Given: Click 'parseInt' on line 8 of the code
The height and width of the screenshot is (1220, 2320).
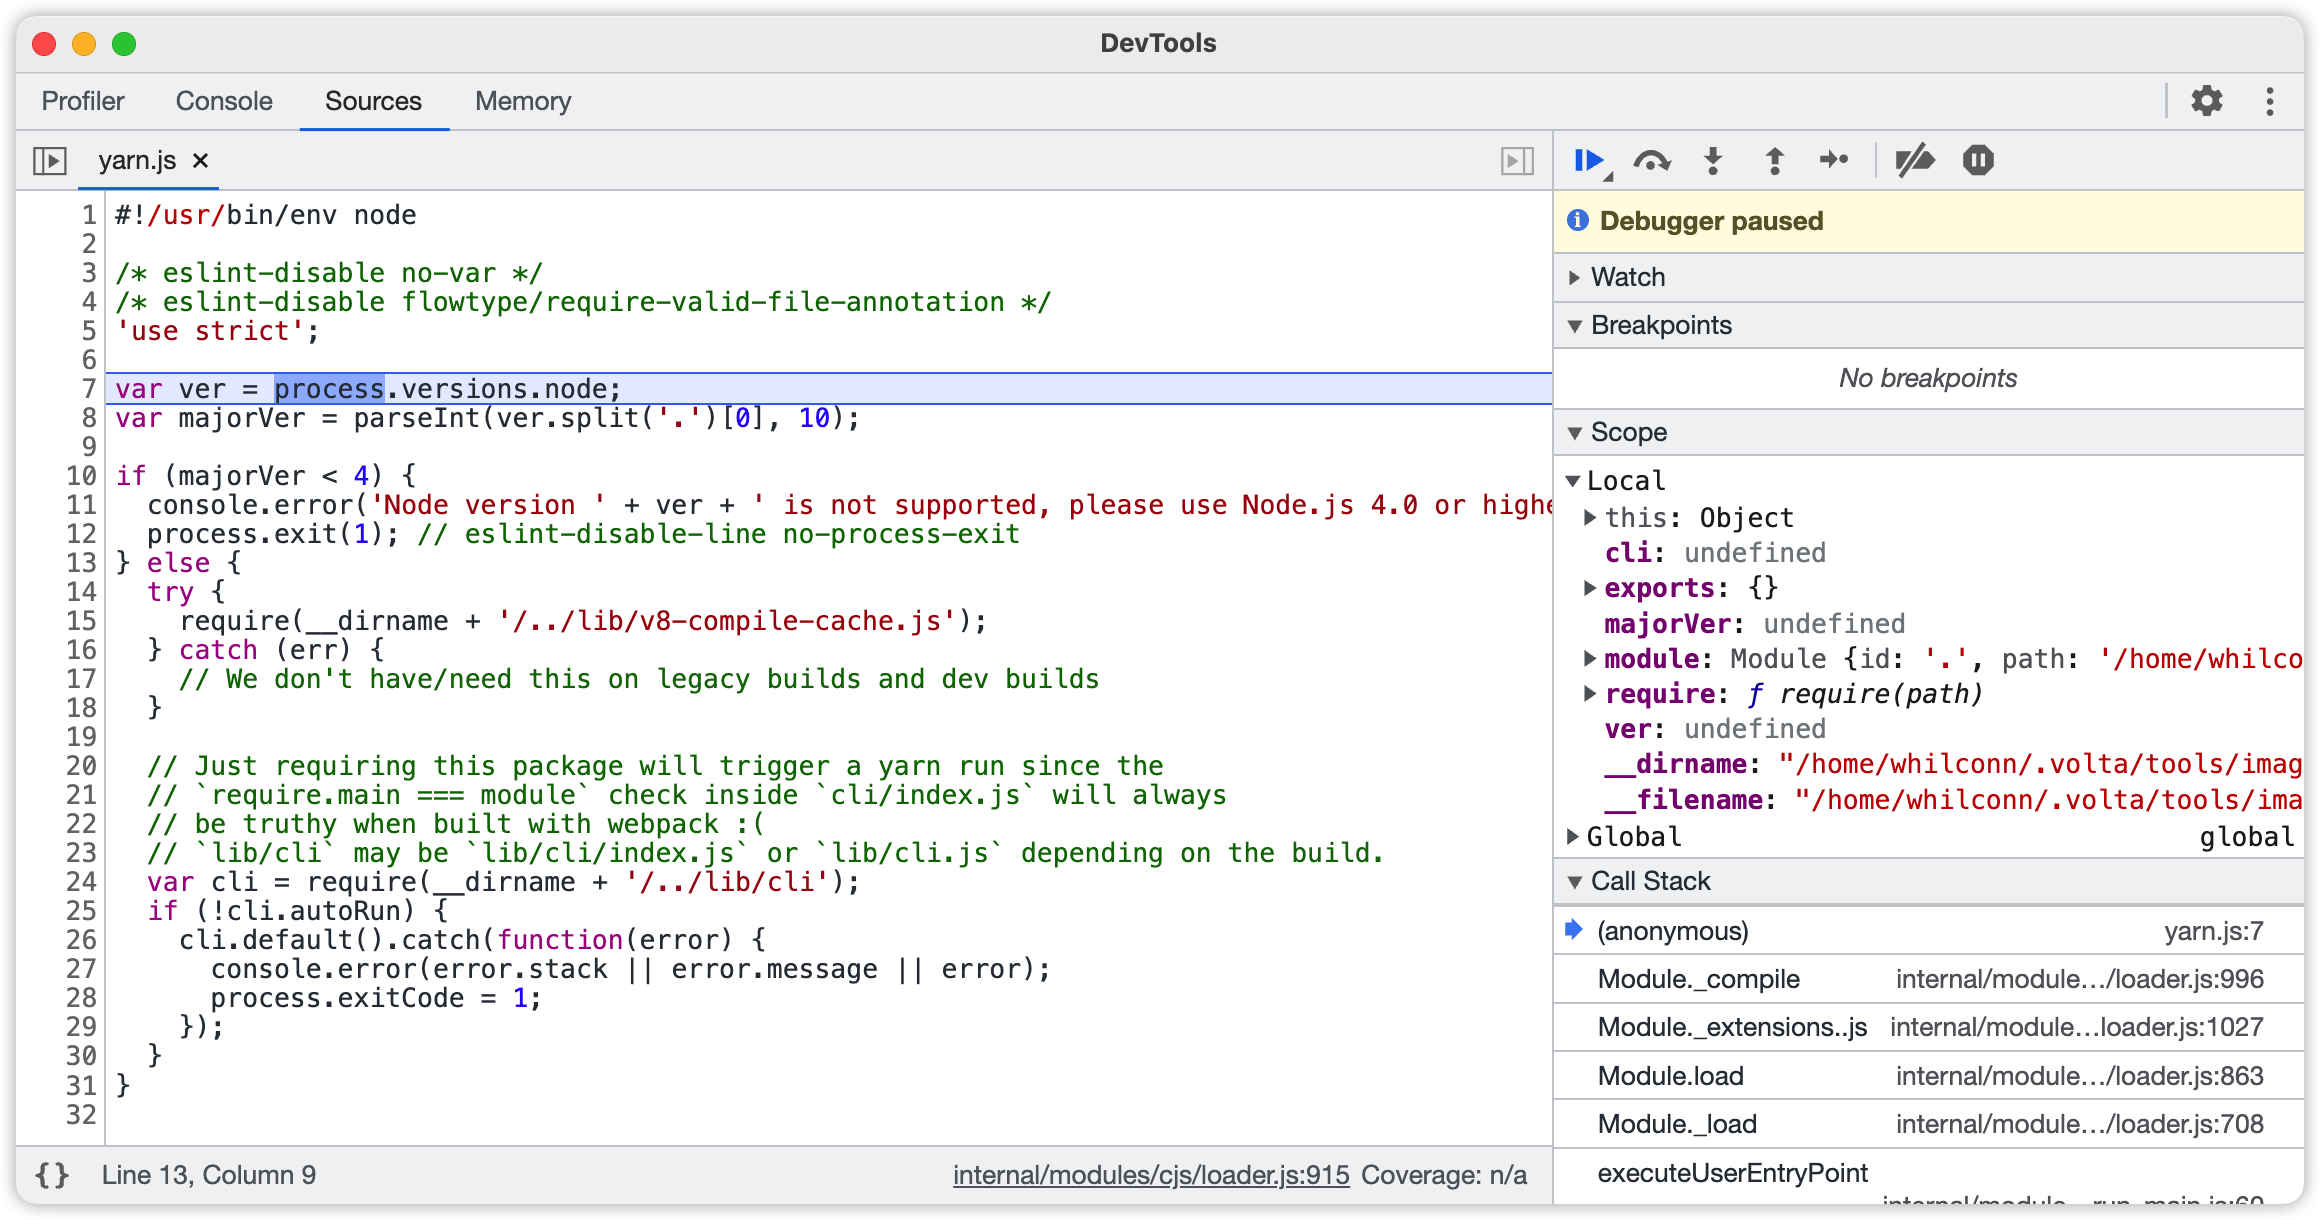Looking at the screenshot, I should [417, 418].
